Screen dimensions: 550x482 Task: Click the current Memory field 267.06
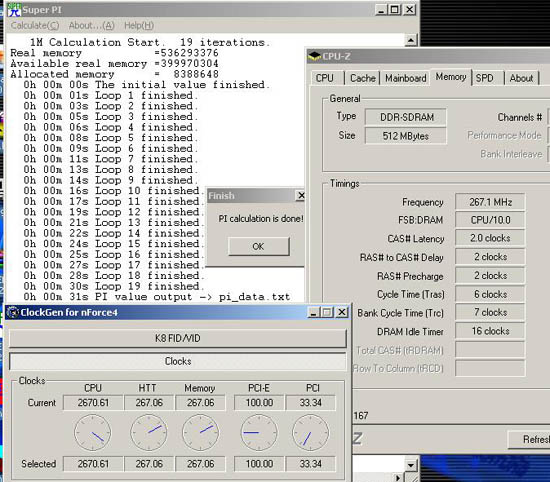coord(200,403)
